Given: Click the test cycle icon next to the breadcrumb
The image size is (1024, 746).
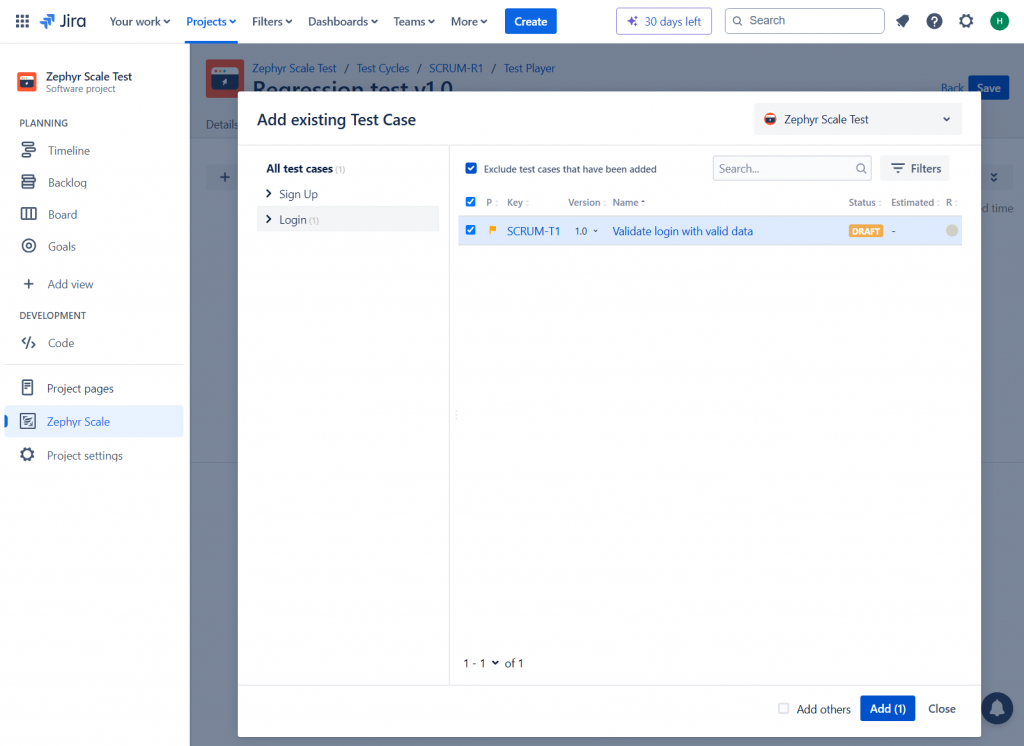Looking at the screenshot, I should click(x=224, y=78).
